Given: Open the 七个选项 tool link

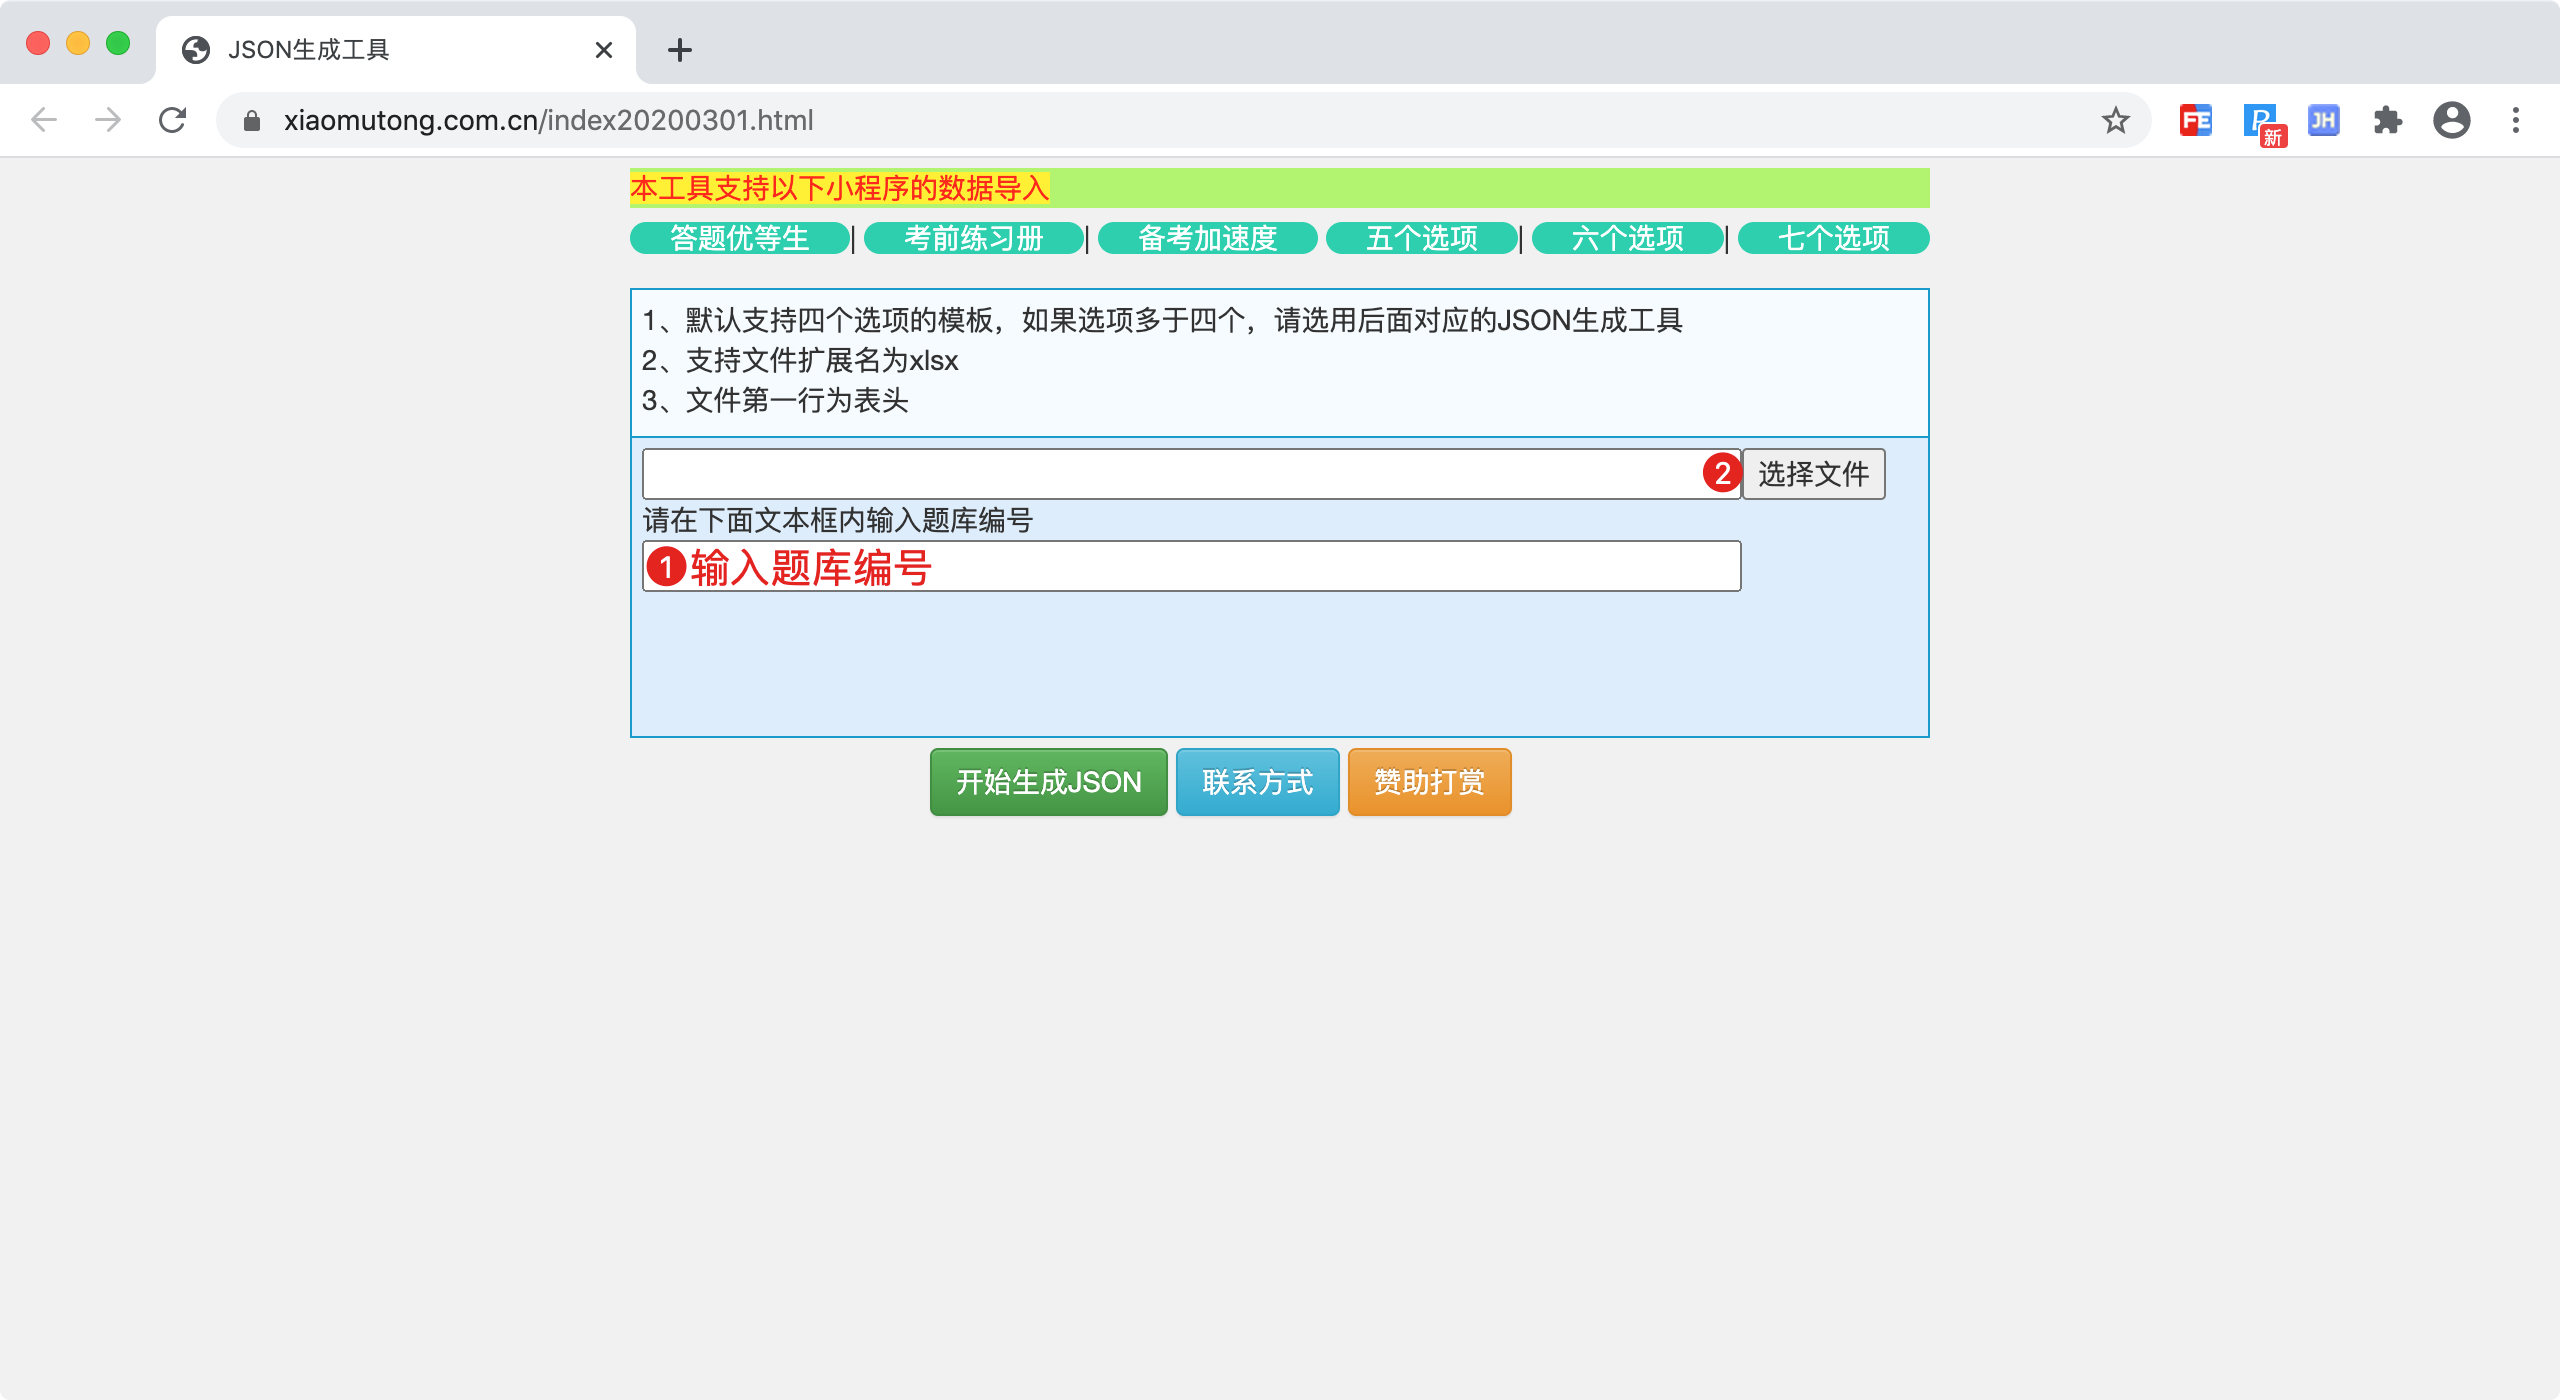Looking at the screenshot, I should [x=1833, y=238].
